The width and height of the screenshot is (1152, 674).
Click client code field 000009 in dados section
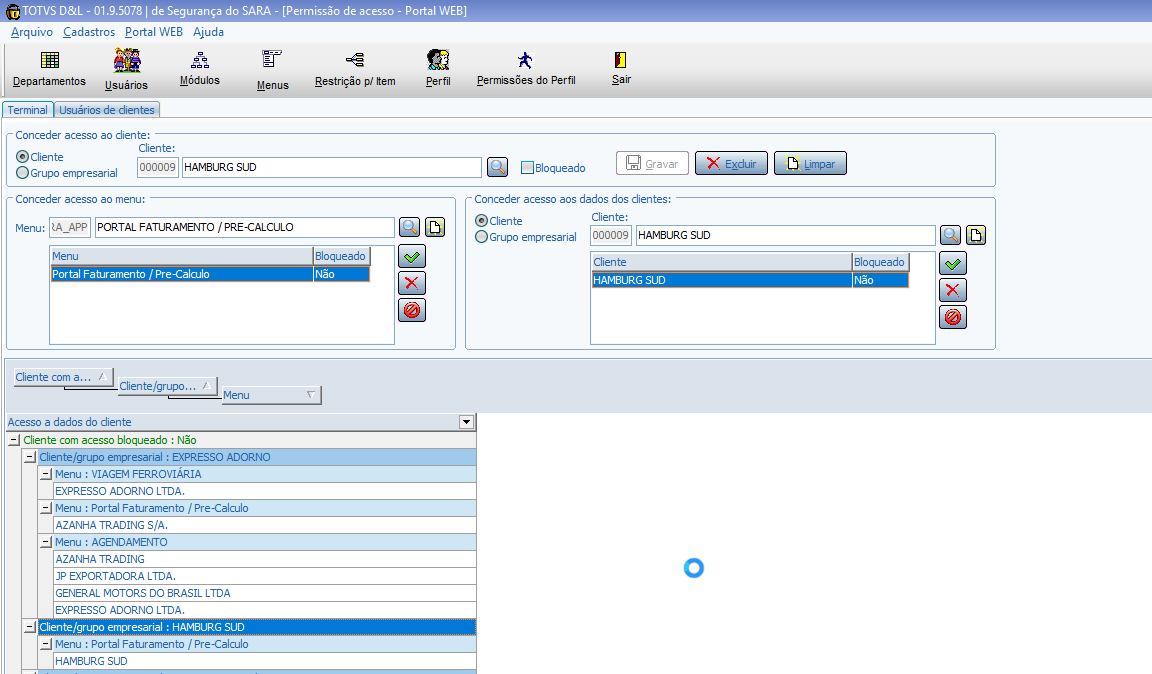click(x=611, y=235)
